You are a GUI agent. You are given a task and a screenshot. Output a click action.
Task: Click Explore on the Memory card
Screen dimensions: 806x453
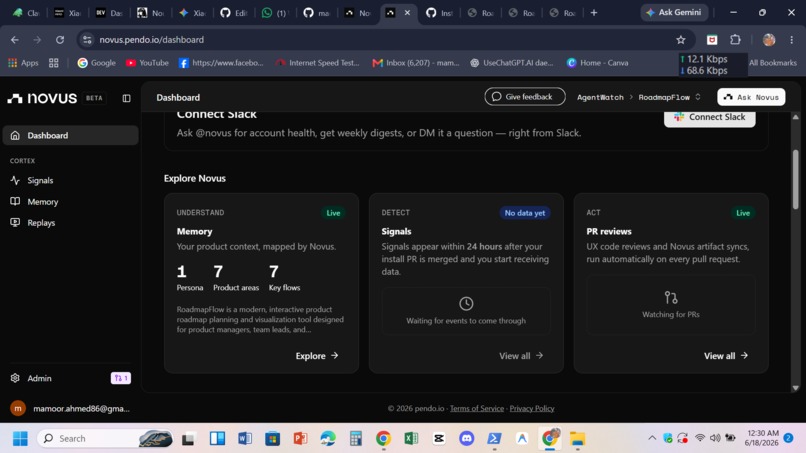tap(317, 356)
